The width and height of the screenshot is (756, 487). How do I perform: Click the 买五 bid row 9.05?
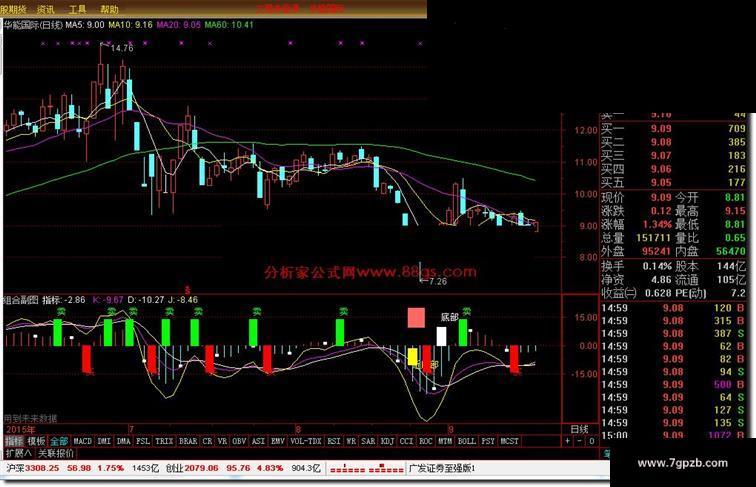(674, 183)
